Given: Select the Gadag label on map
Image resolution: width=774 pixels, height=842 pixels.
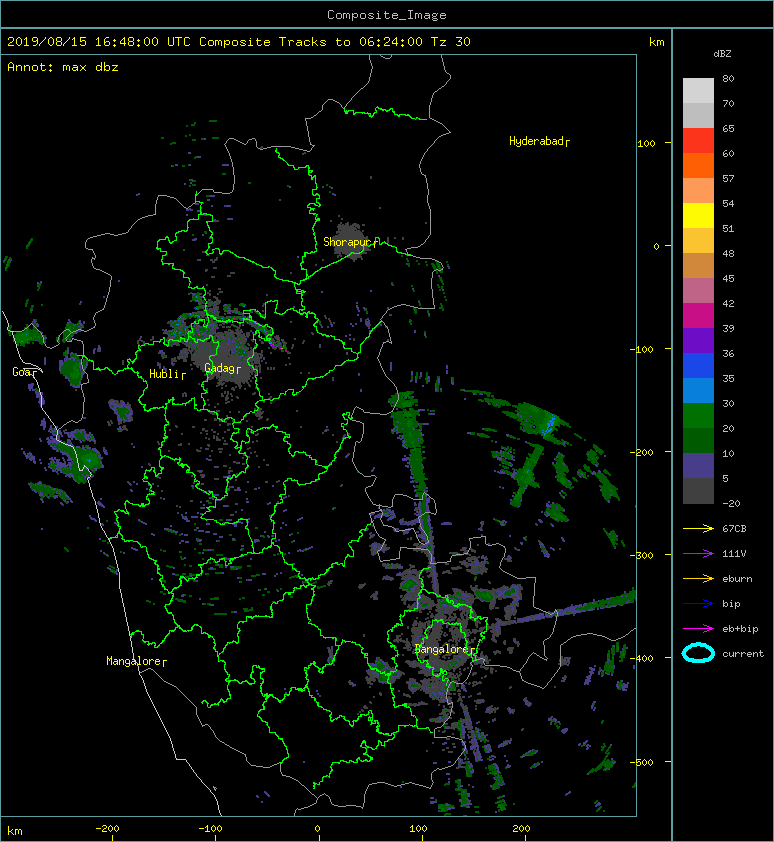Looking at the screenshot, I should 220,368.
